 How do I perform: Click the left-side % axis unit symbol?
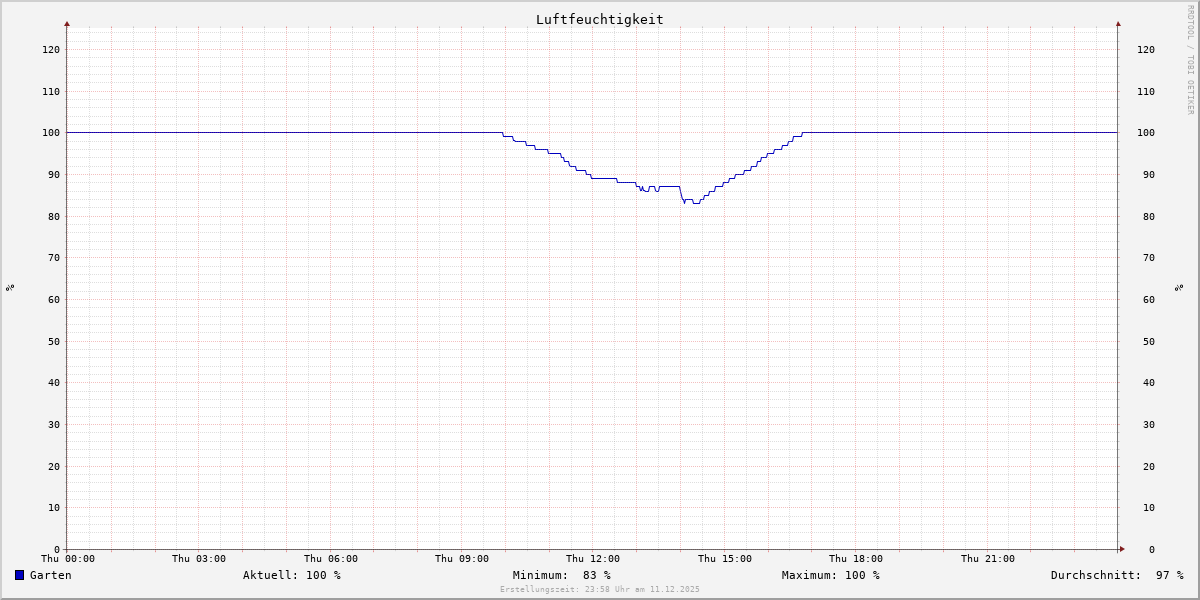(10, 288)
